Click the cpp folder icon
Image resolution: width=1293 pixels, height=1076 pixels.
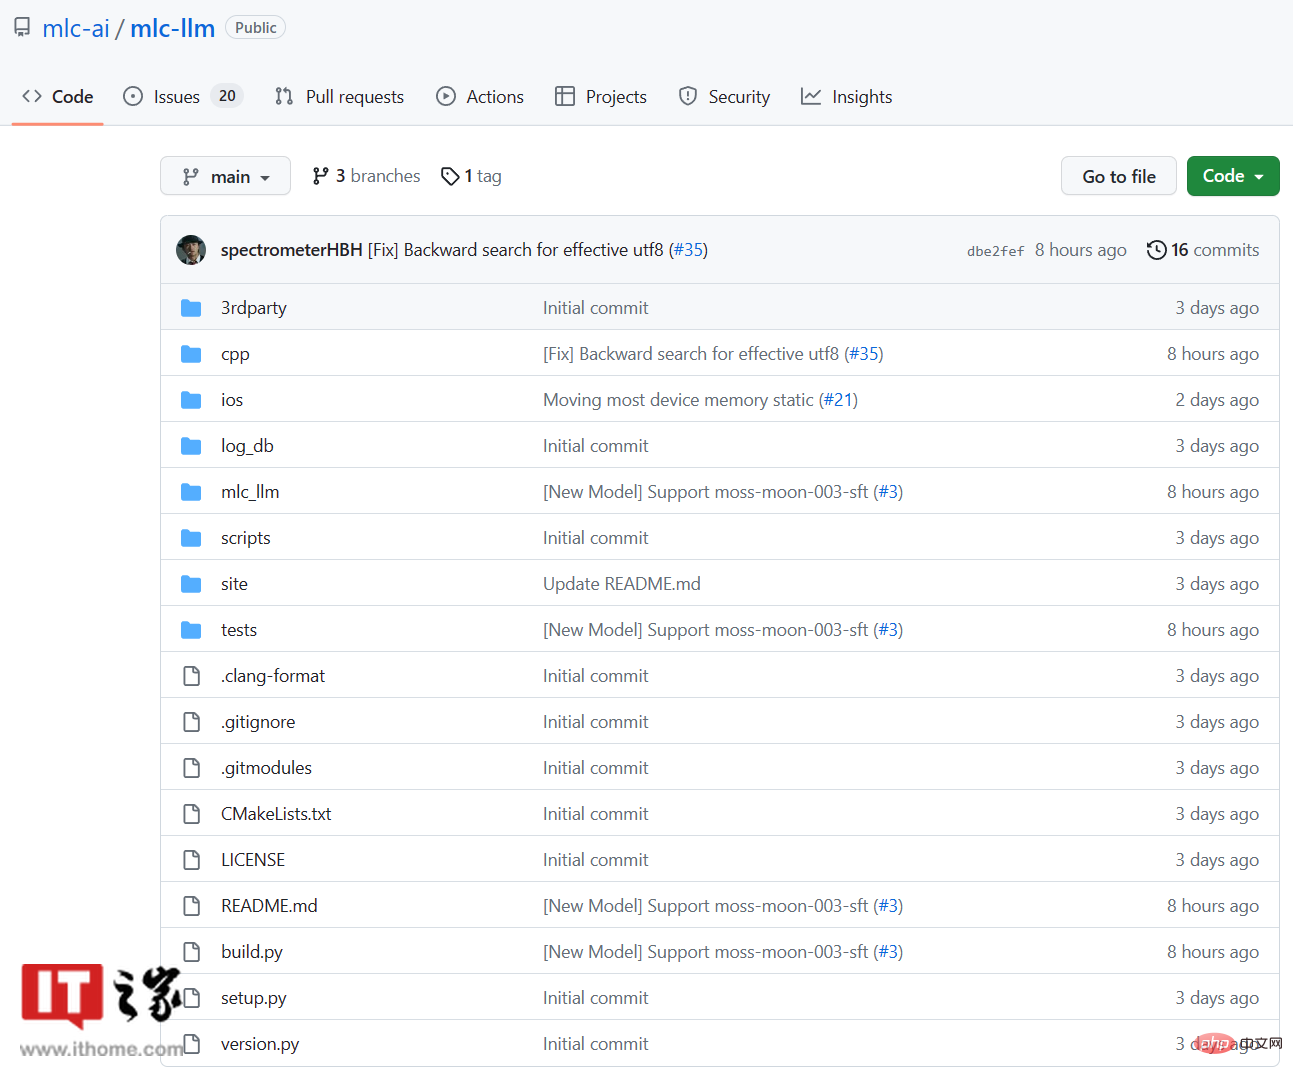[x=191, y=354]
